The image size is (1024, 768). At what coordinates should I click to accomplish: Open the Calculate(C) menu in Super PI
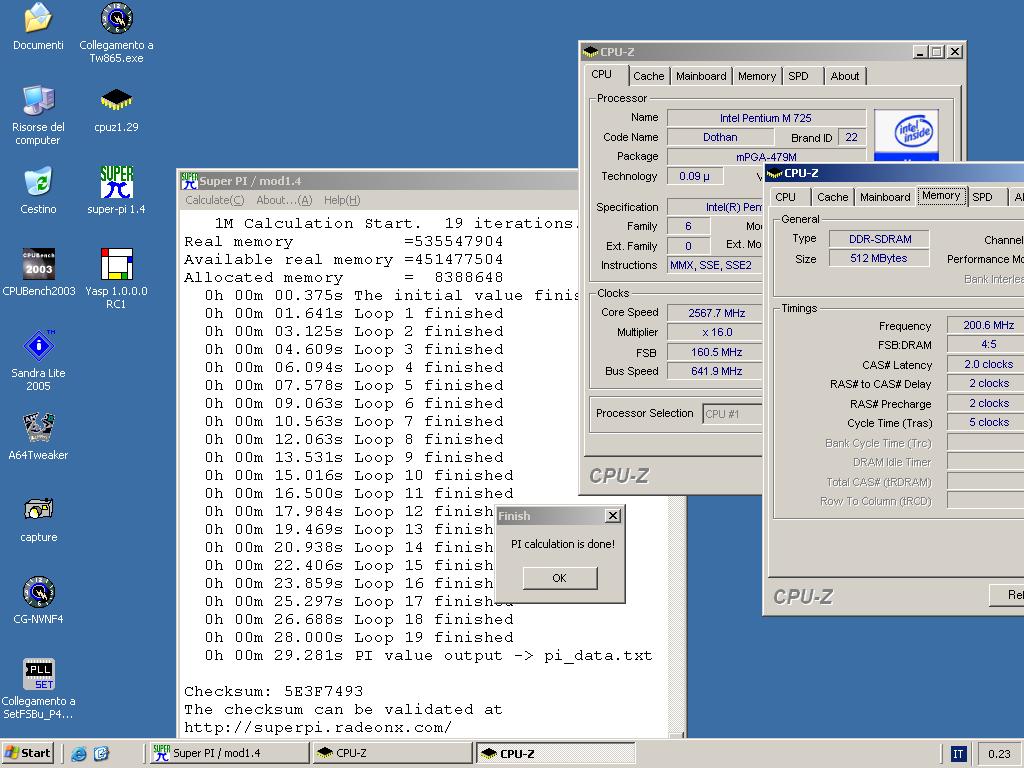tap(214, 200)
